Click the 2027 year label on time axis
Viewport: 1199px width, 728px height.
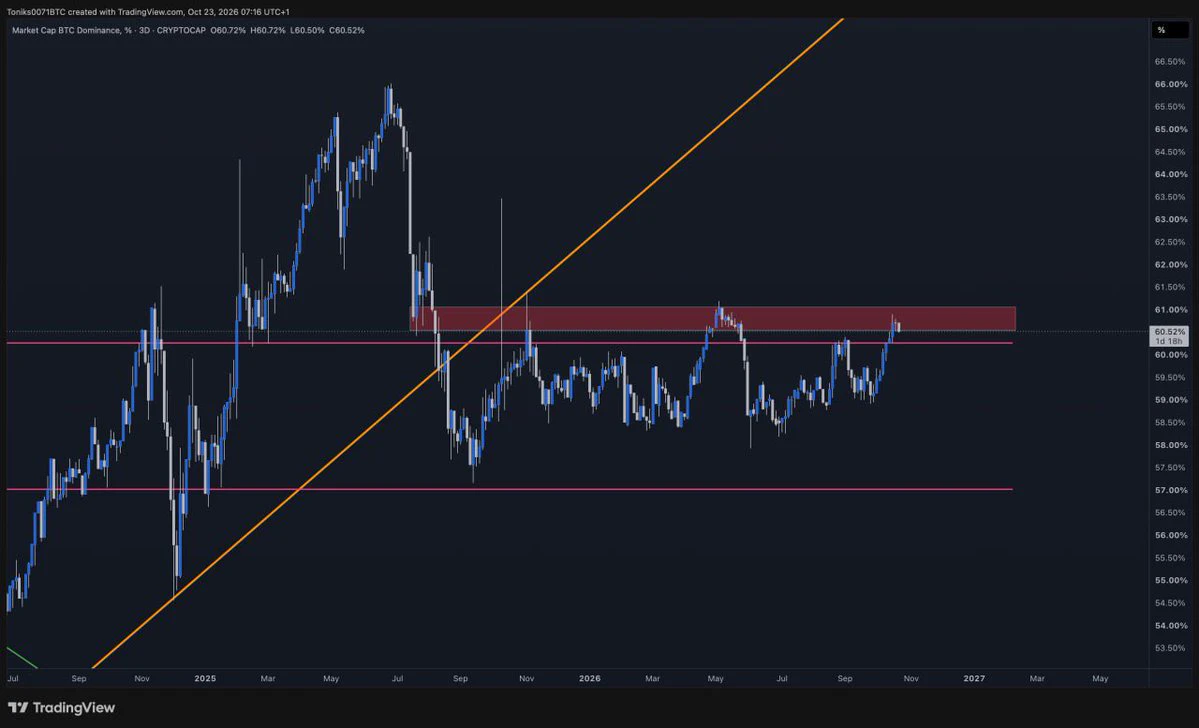click(974, 678)
